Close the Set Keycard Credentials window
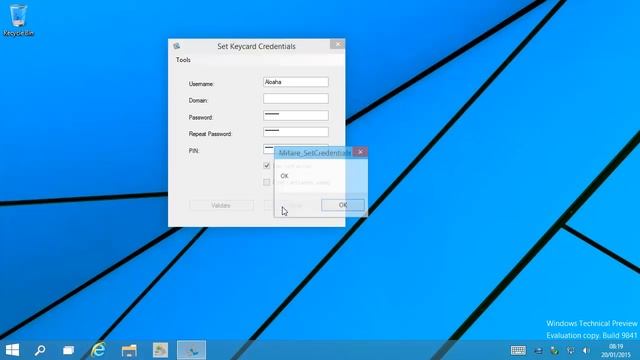 pyautogui.click(x=337, y=44)
